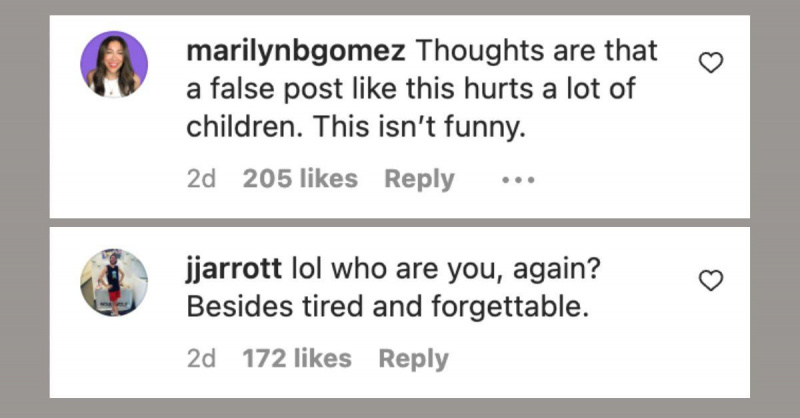The height and width of the screenshot is (418, 800).
Task: Click the sentence "This isn't funny."
Action: 419,128
